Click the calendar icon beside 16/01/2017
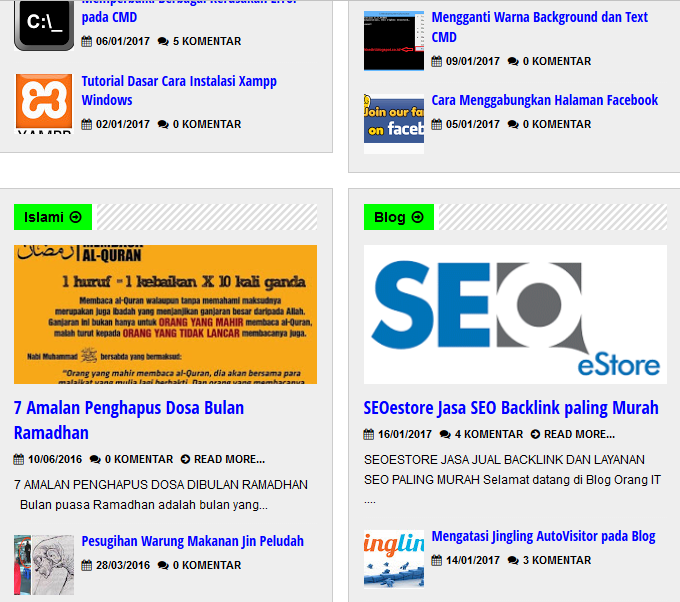This screenshot has width=680, height=602. pyautogui.click(x=369, y=434)
